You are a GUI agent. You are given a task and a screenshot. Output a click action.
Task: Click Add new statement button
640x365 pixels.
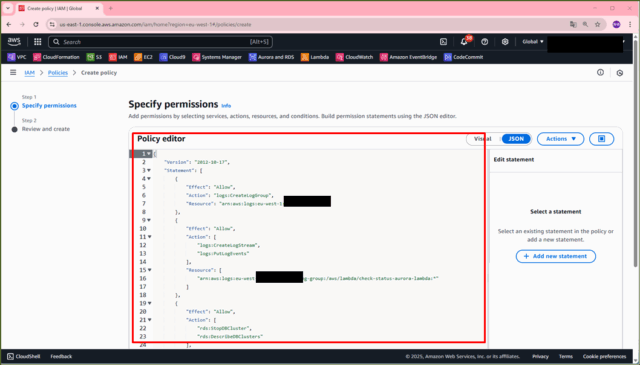(x=556, y=256)
